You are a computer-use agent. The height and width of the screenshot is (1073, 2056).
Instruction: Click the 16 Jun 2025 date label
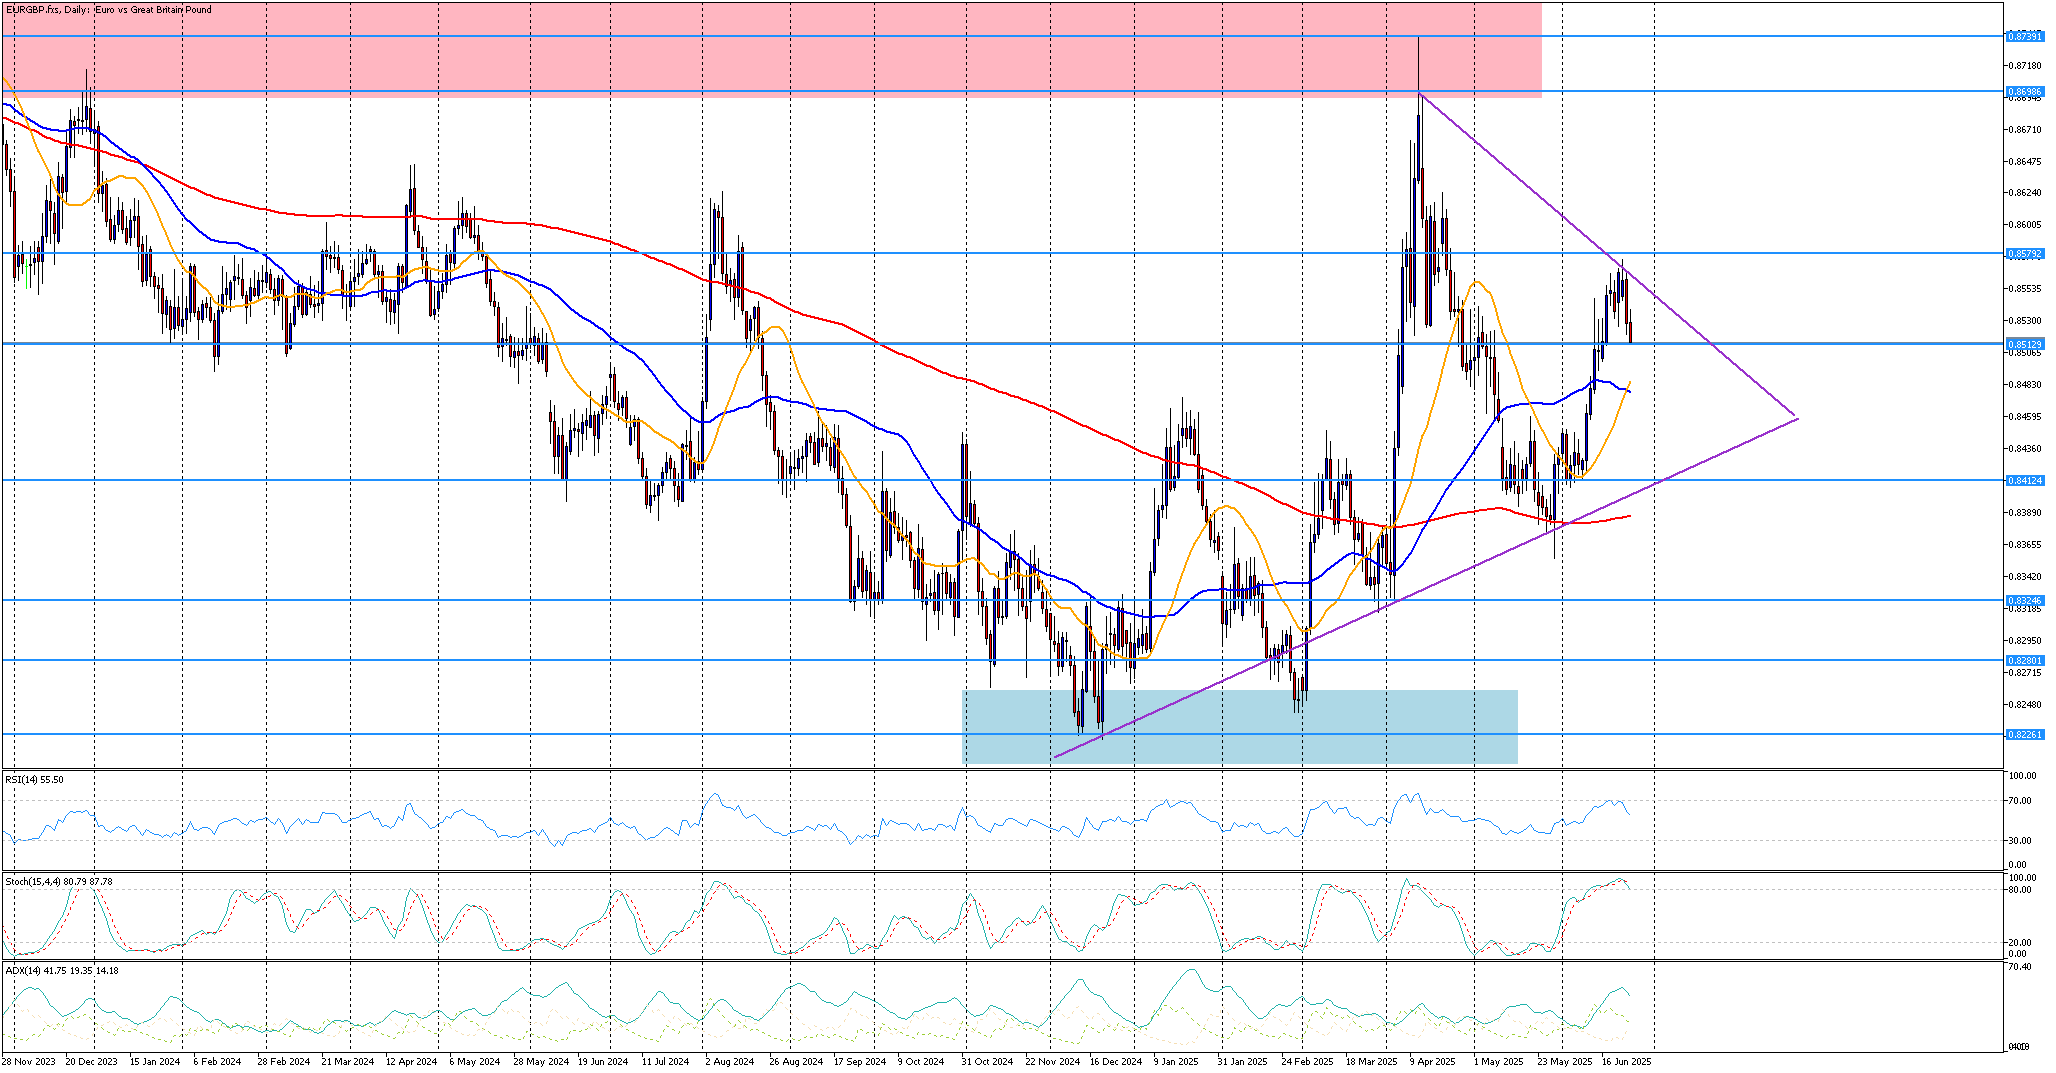[1627, 1061]
